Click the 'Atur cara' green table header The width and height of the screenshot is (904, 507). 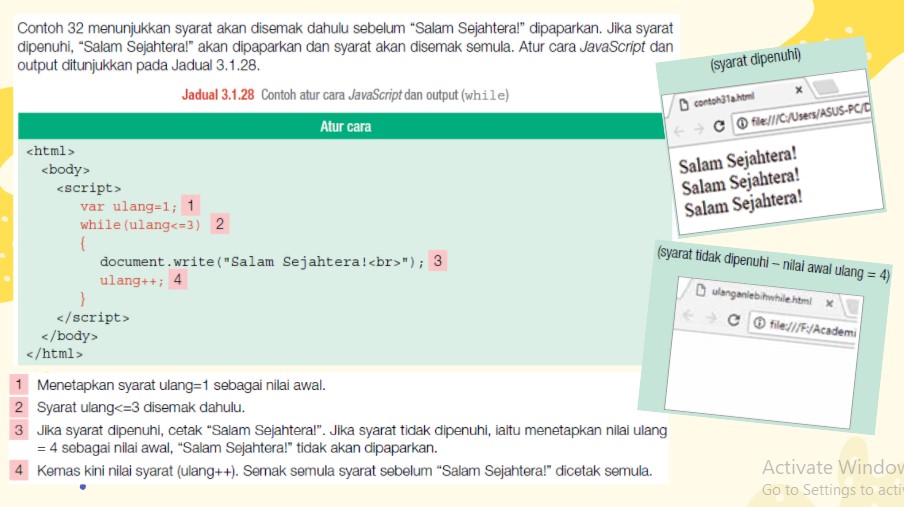[x=341, y=126]
